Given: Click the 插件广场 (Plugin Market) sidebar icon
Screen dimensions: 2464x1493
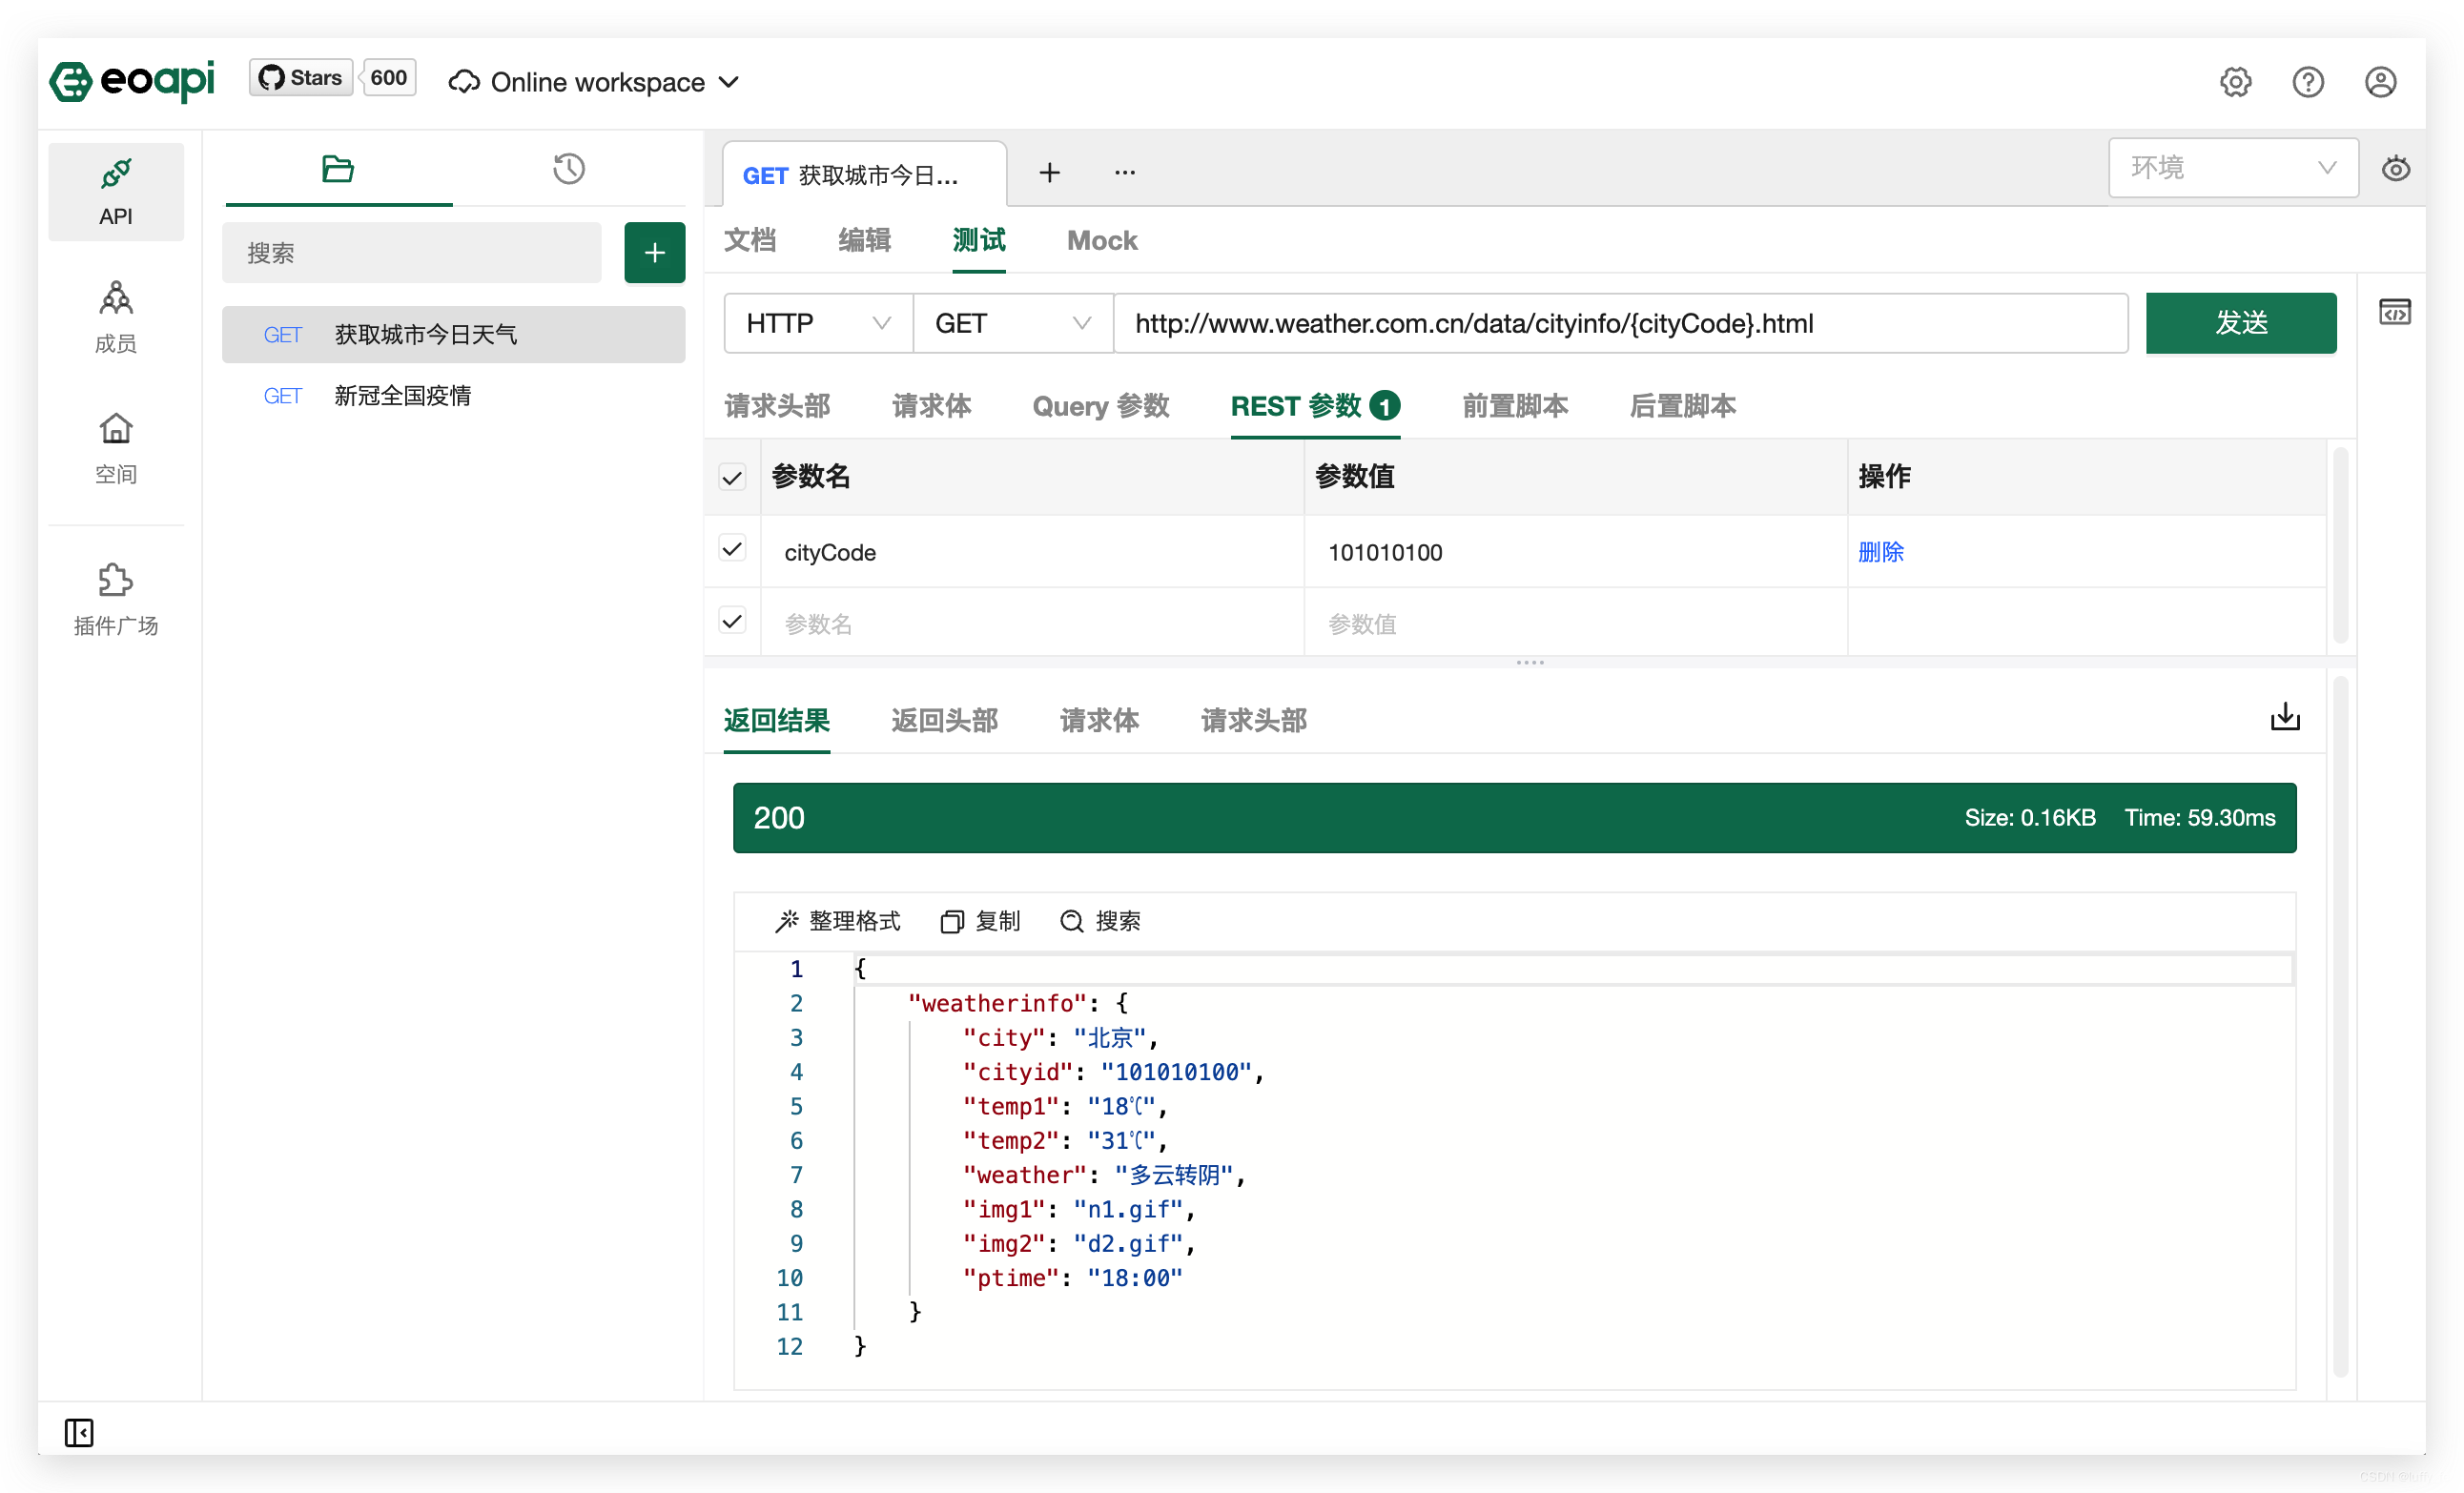Looking at the screenshot, I should pos(116,599).
